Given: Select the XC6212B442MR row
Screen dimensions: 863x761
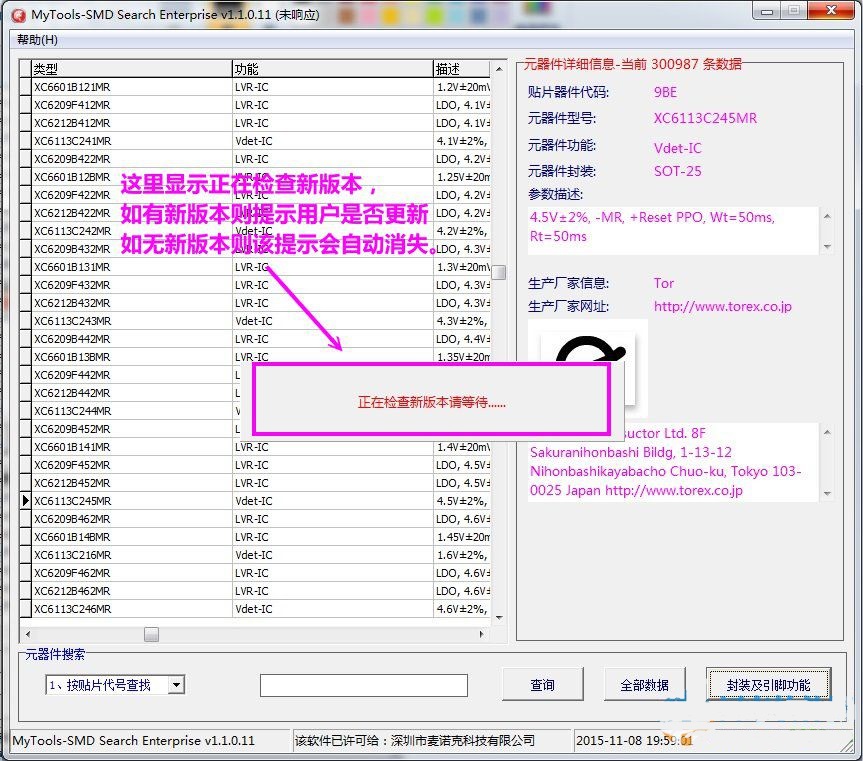Looking at the screenshot, I should [131, 393].
